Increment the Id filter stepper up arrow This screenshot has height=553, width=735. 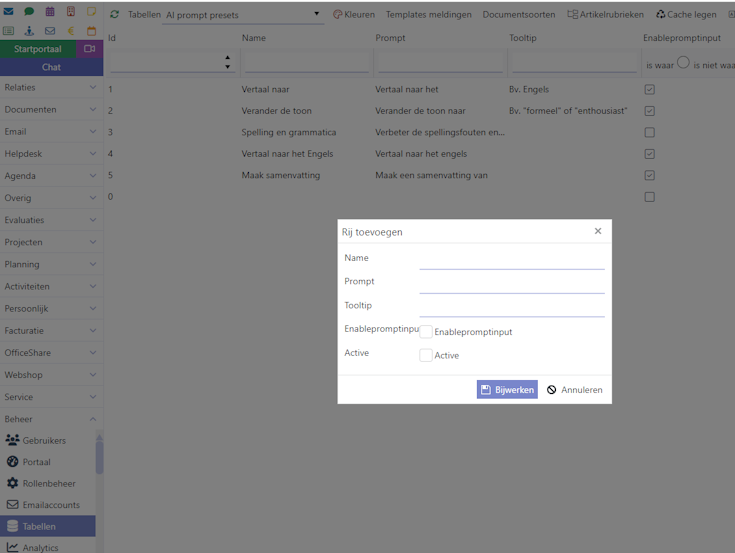[227, 58]
